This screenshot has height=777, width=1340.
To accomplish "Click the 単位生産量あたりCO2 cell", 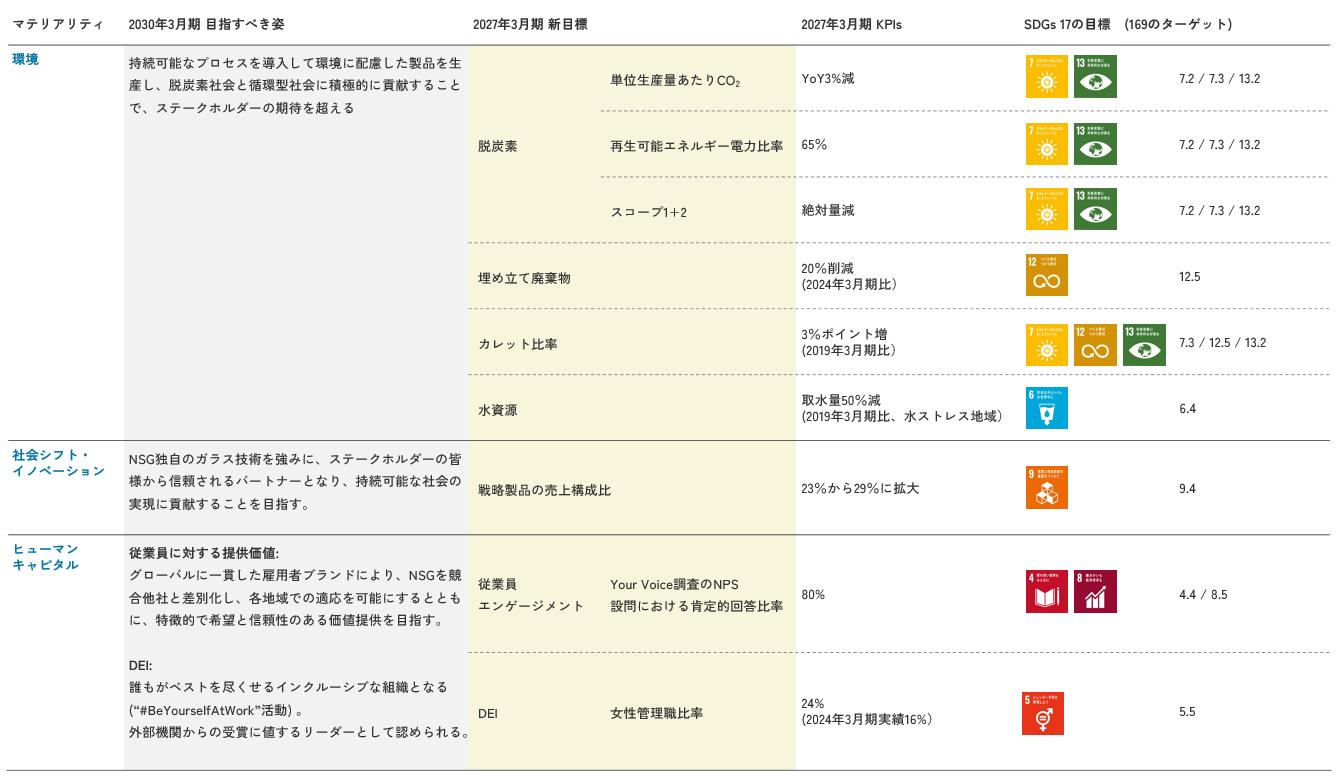I will point(676,80).
